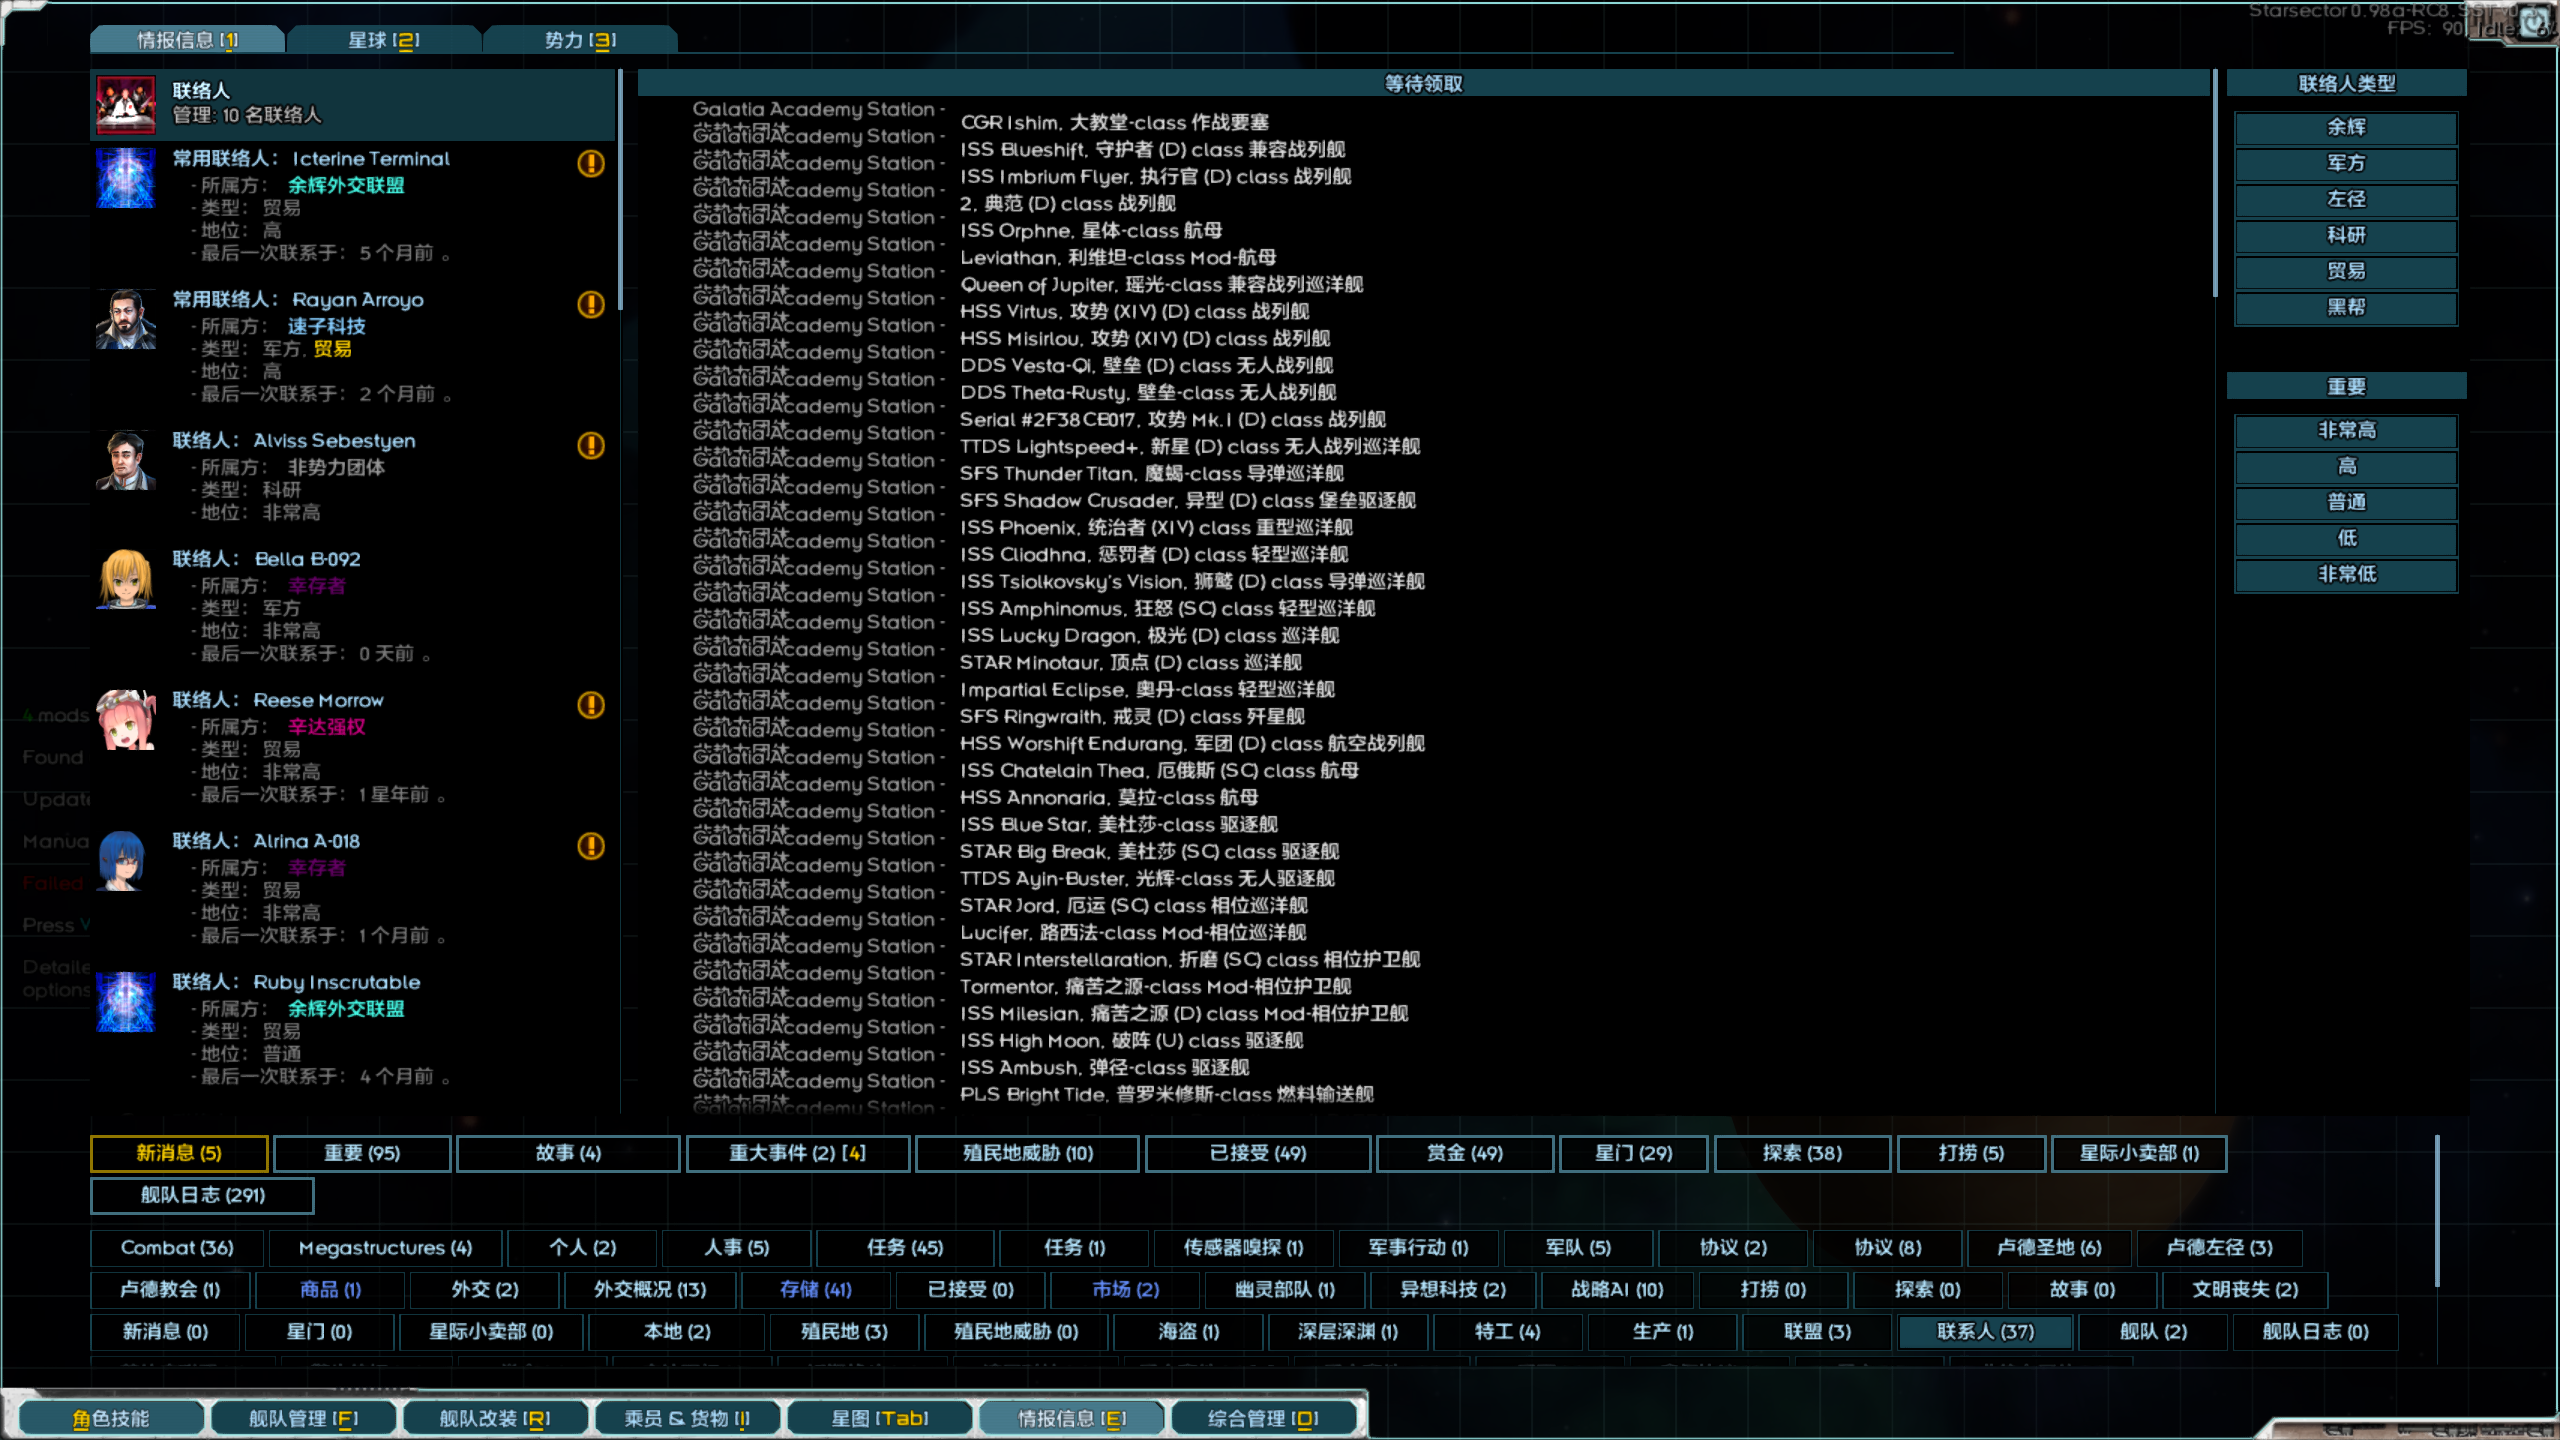Viewport: 2560px width, 1440px height.
Task: Click the exclamation icon on Icterine Terminal
Action: pyautogui.click(x=591, y=163)
